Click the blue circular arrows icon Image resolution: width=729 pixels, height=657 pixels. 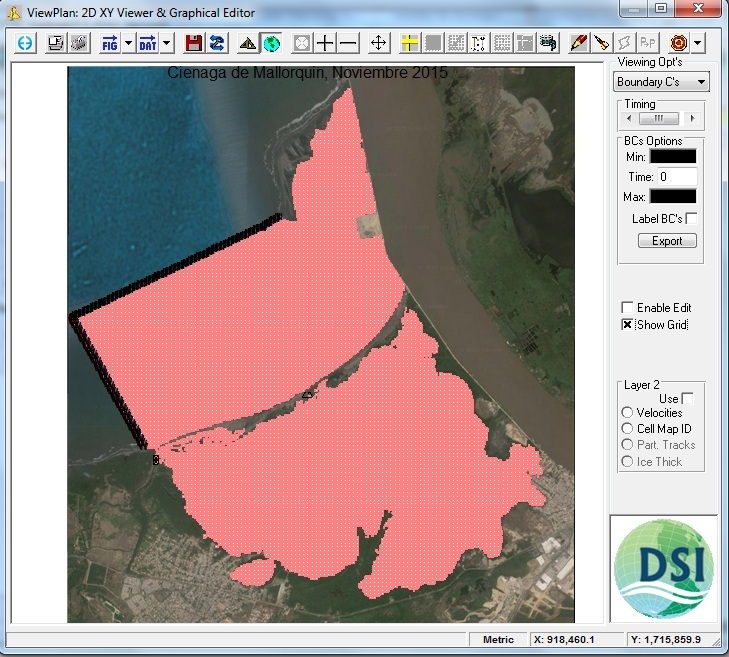tap(25, 43)
